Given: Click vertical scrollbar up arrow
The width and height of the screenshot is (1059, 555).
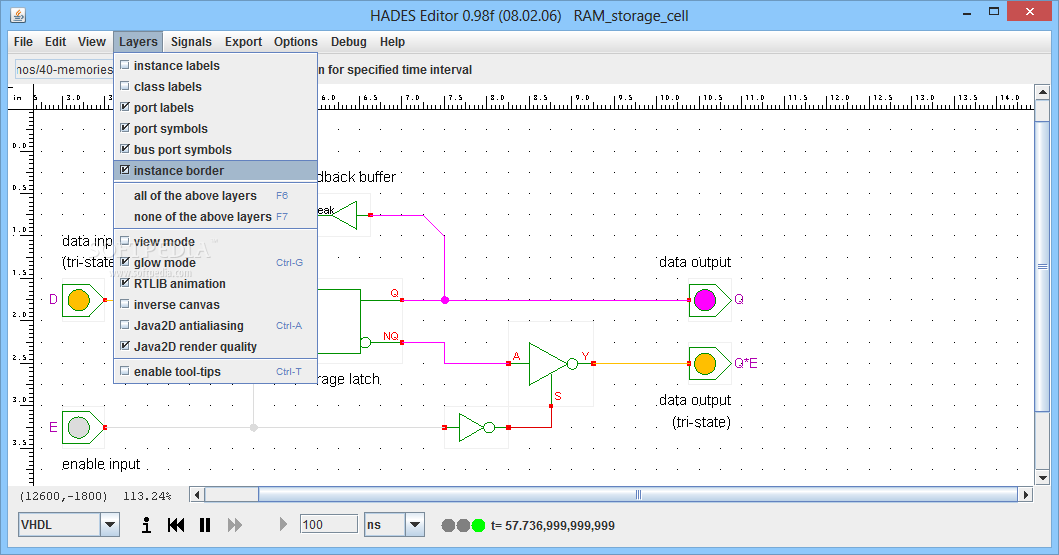Looking at the screenshot, I should point(1042,92).
